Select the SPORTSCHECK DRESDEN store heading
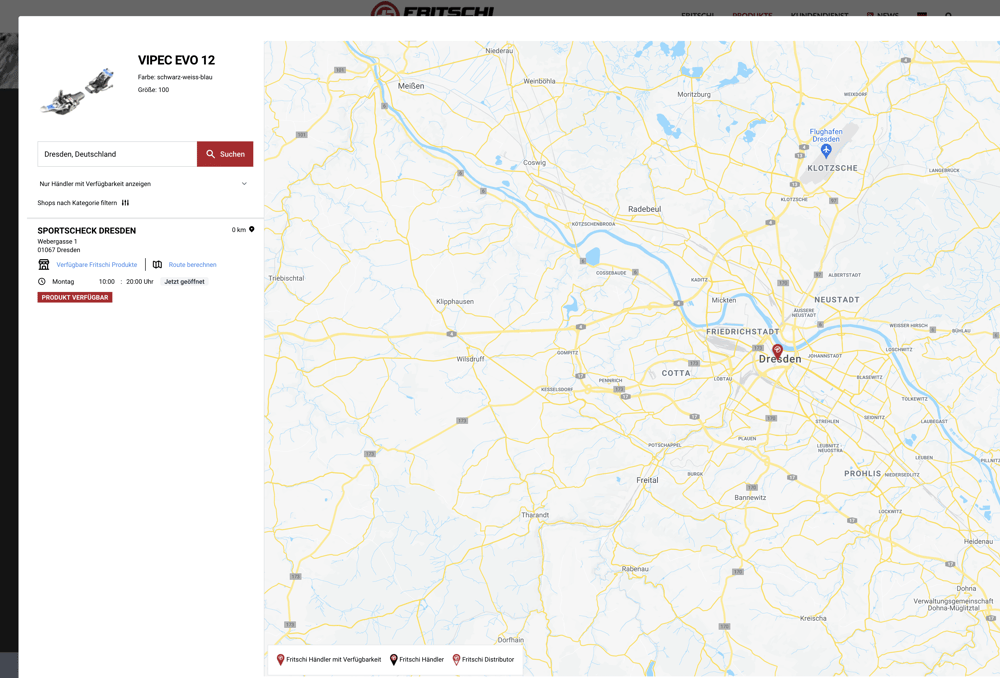Screen dimensions: 1000x678 pos(87,231)
